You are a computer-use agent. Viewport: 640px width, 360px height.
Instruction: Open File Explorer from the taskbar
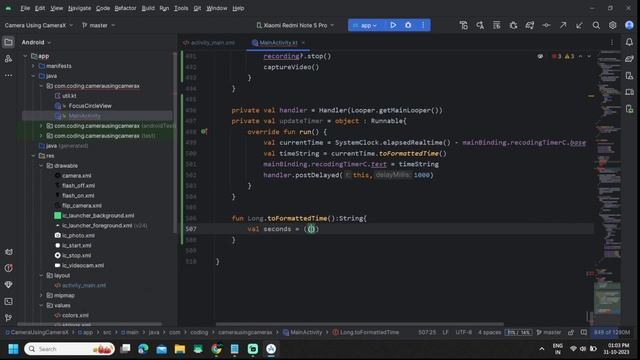[x=180, y=349]
